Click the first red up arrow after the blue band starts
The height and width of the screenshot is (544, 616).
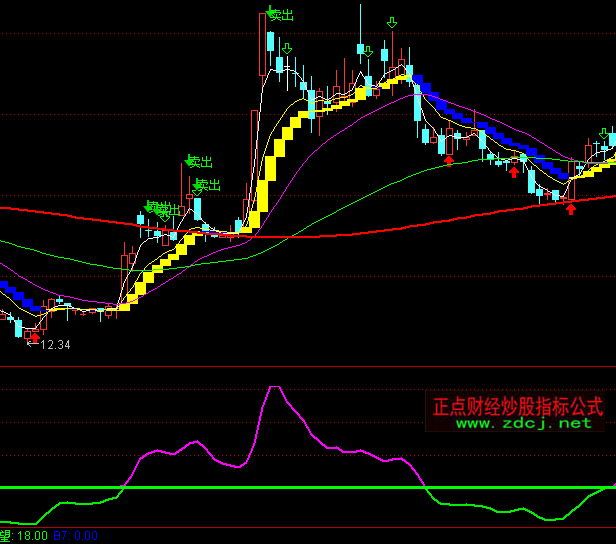point(448,159)
